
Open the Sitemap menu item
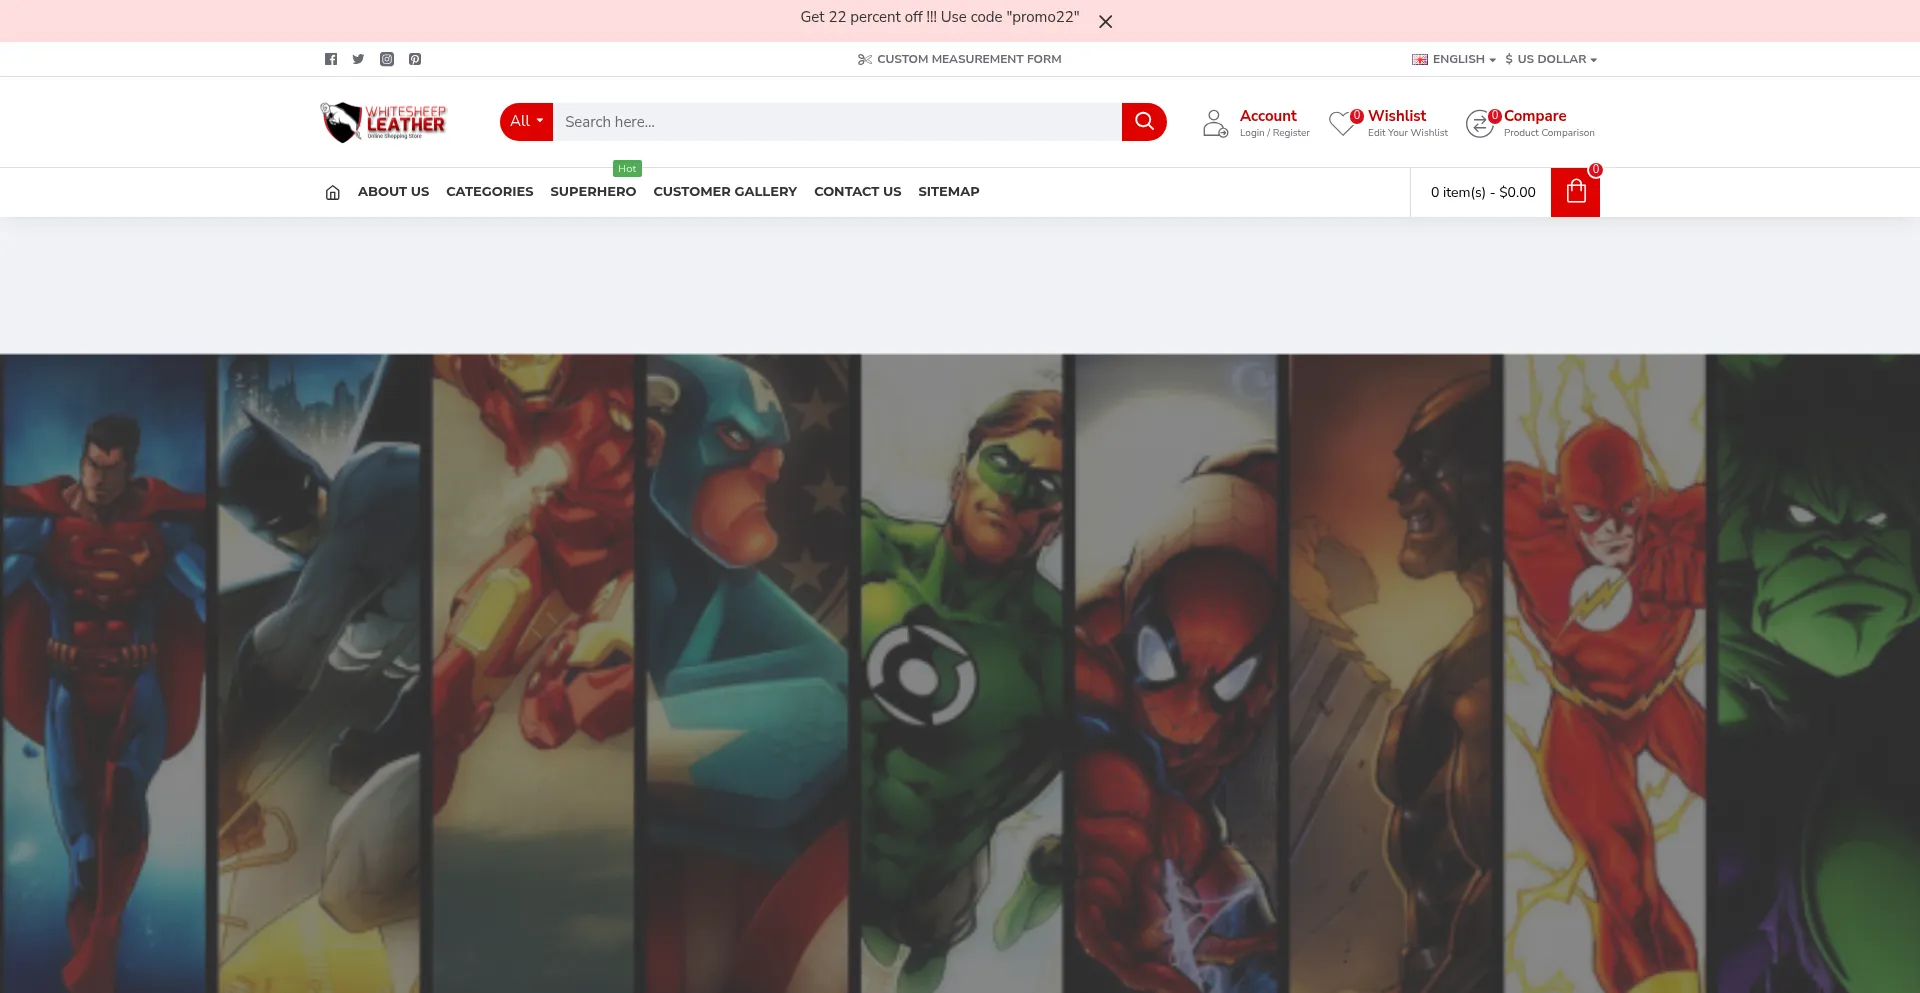coord(948,192)
